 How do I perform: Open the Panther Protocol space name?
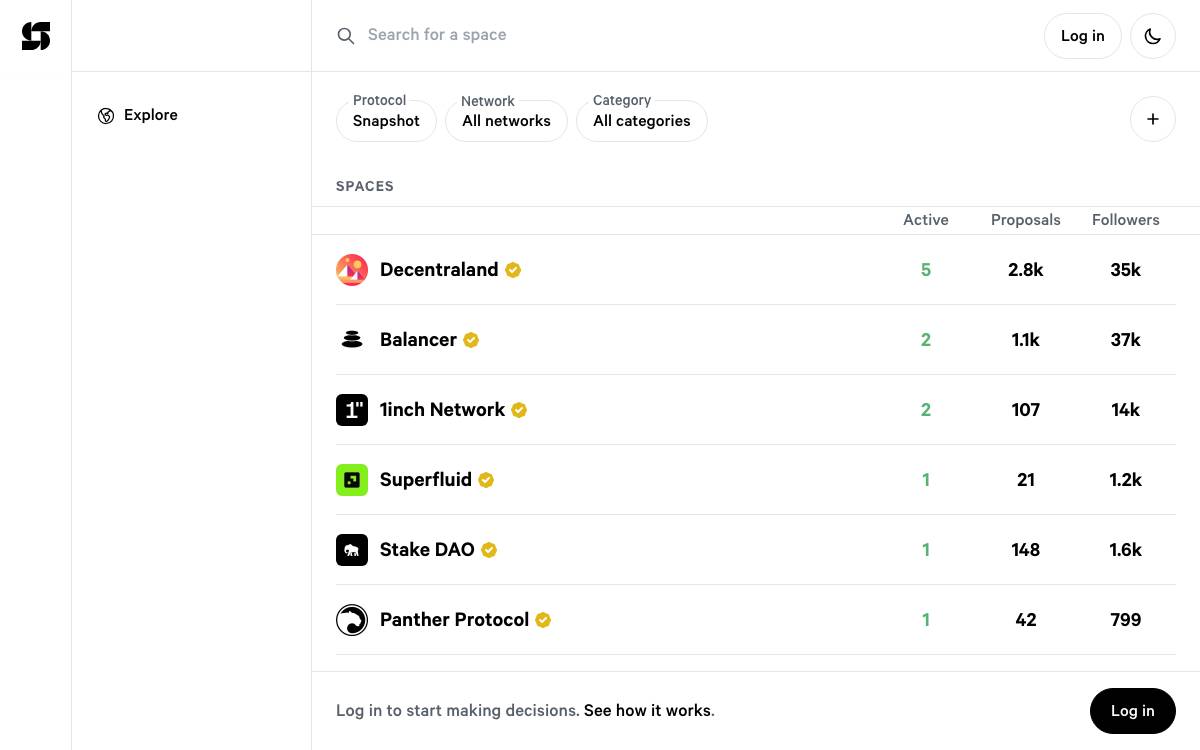click(454, 620)
